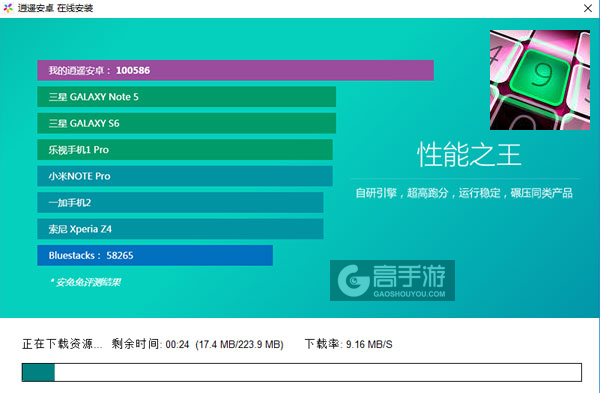Select the 三星 GALAXY S6 bar

[186, 123]
